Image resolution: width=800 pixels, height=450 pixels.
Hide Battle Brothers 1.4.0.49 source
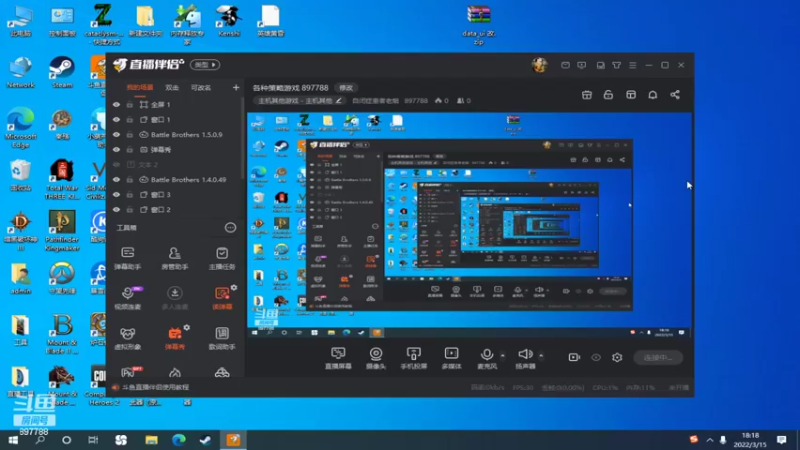(x=116, y=180)
